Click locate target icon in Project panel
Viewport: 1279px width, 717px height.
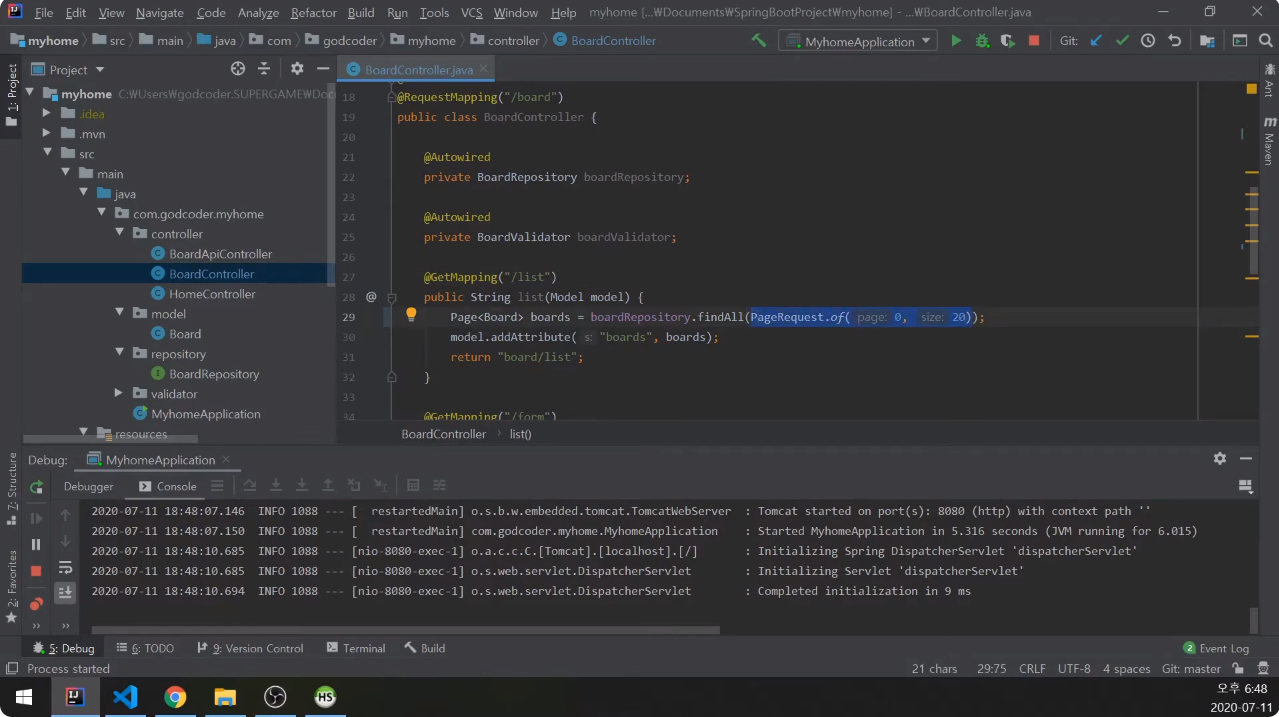[x=238, y=69]
